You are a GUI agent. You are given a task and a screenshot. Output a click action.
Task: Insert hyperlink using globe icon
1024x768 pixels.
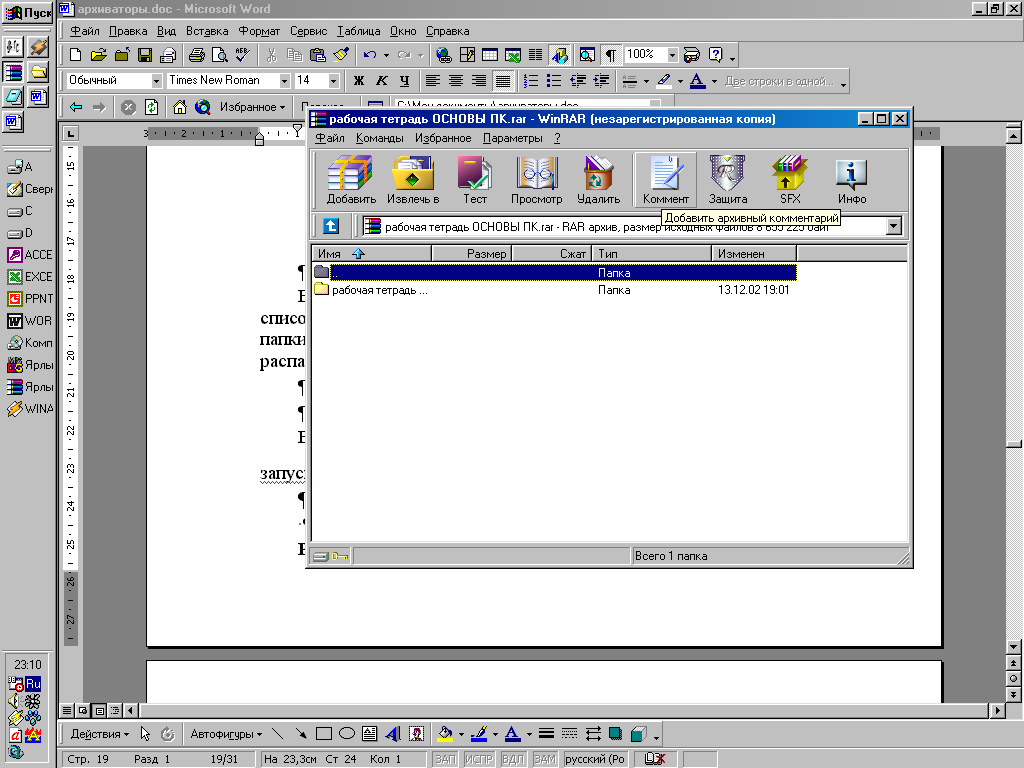pyautogui.click(x=444, y=55)
